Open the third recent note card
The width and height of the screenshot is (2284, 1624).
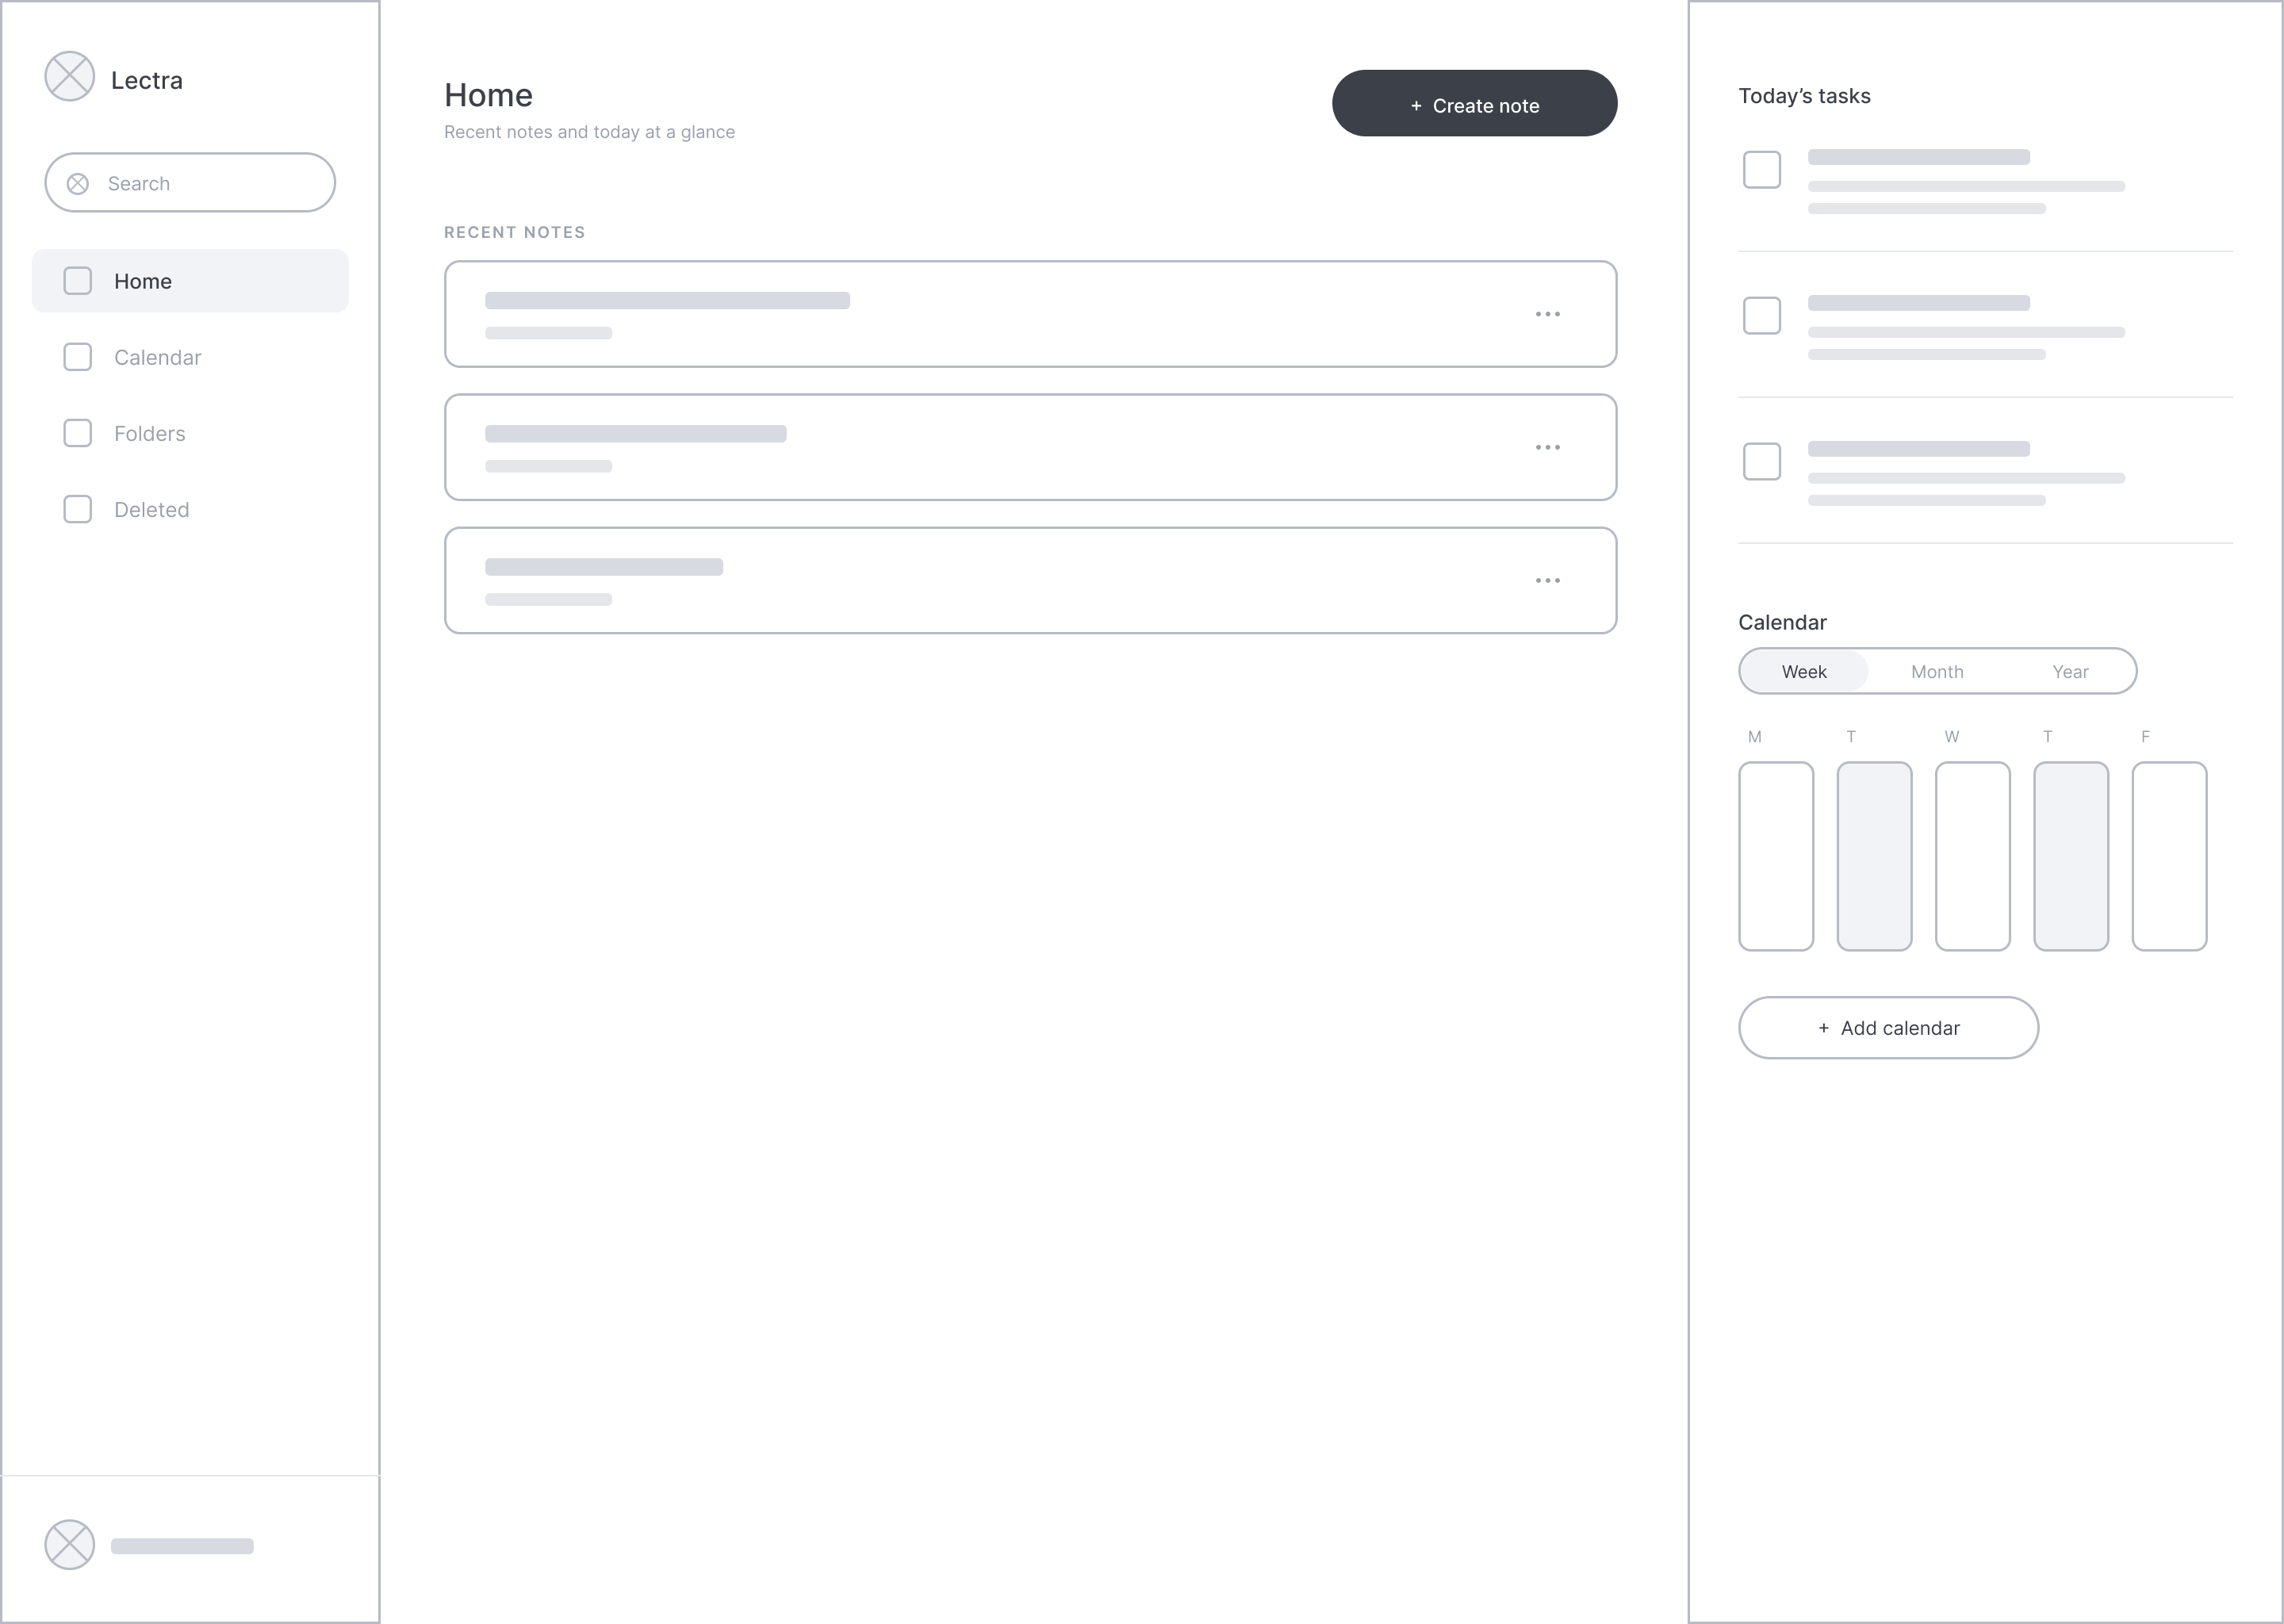[x=1030, y=580]
